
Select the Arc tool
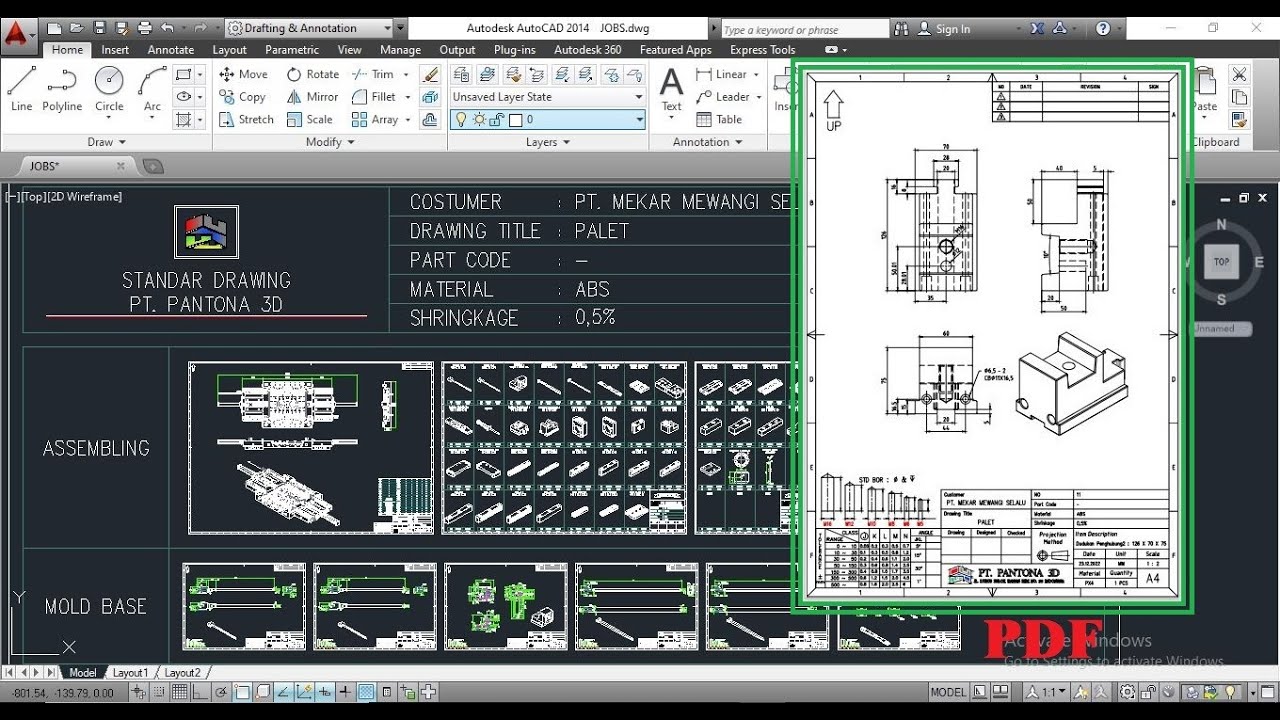(152, 89)
